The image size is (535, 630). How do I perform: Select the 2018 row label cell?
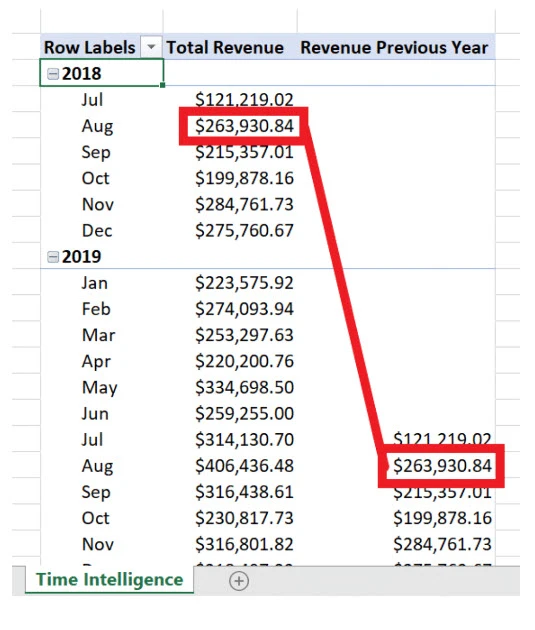point(102,73)
